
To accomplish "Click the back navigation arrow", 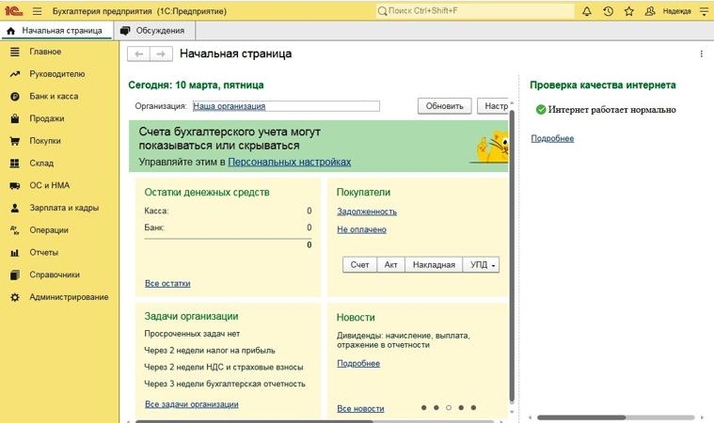I will pos(140,54).
